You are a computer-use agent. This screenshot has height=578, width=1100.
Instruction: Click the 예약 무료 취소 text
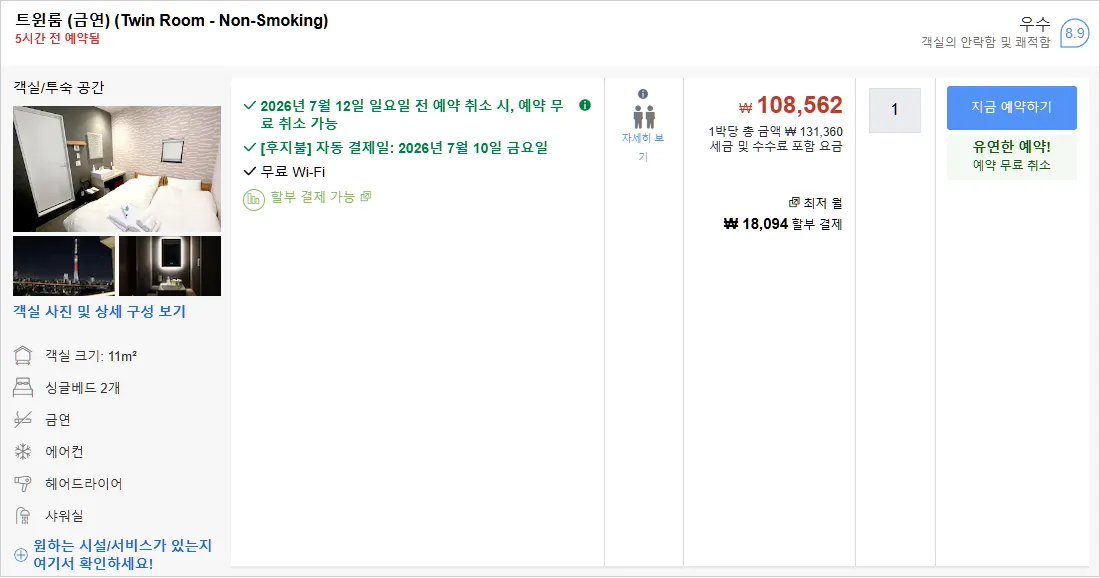coord(1012,165)
